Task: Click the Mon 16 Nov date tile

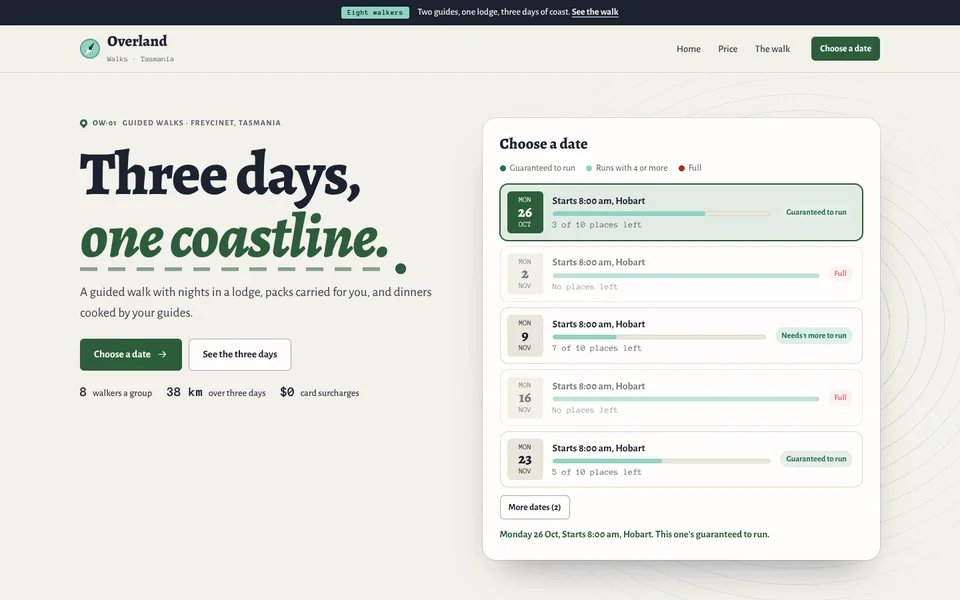Action: tap(525, 397)
